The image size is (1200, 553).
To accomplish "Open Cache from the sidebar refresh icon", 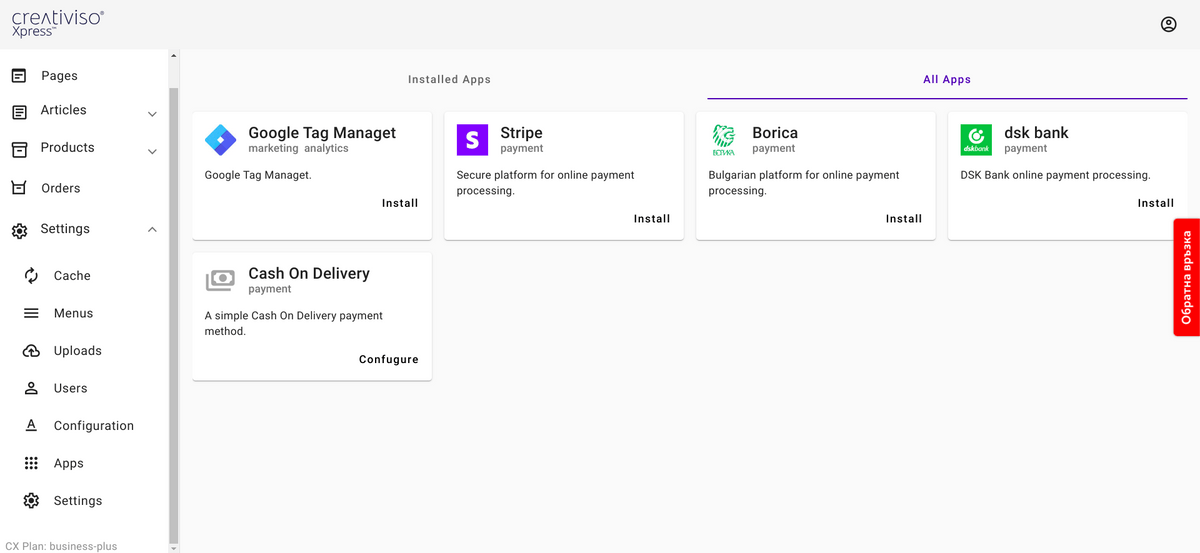I will [x=32, y=276].
